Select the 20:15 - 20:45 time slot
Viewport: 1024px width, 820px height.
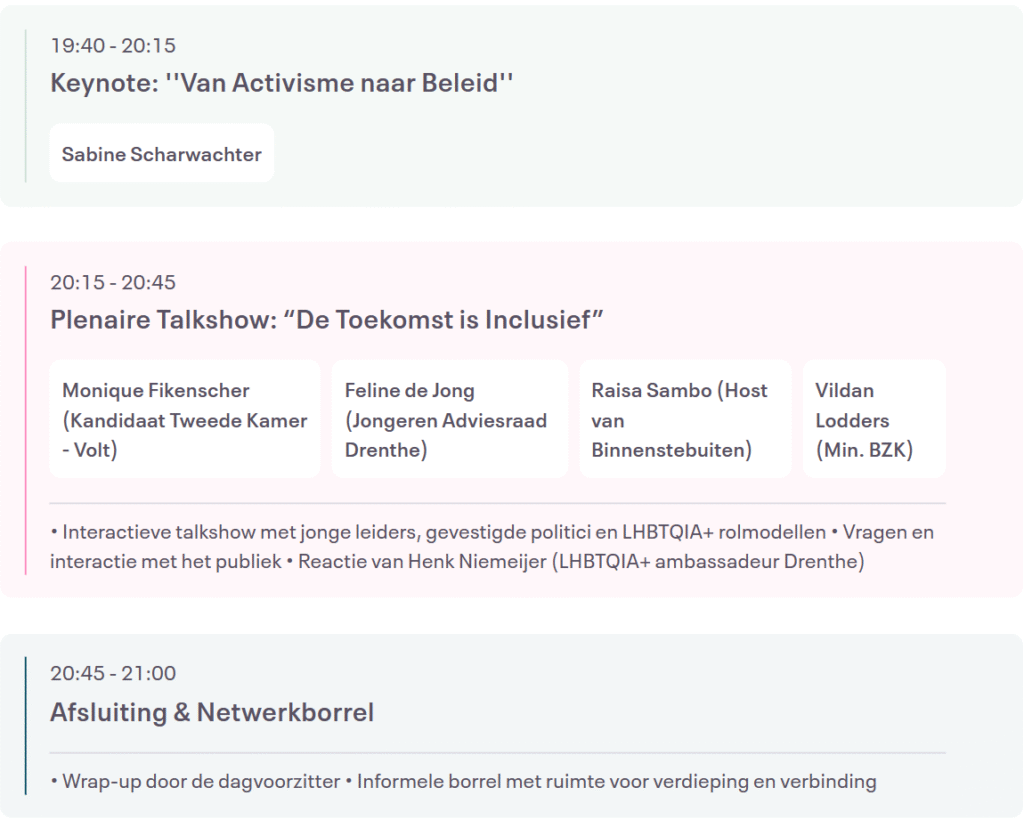tap(113, 282)
